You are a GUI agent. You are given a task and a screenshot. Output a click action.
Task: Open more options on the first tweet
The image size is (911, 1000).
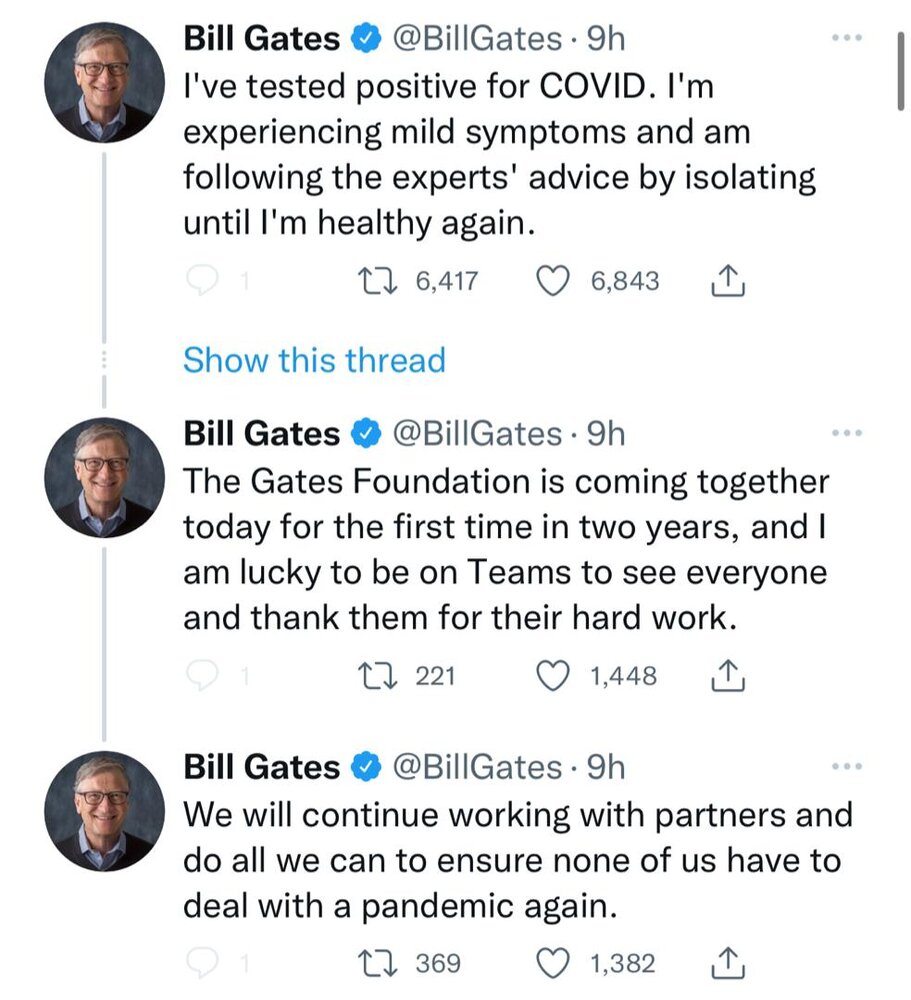pos(846,39)
